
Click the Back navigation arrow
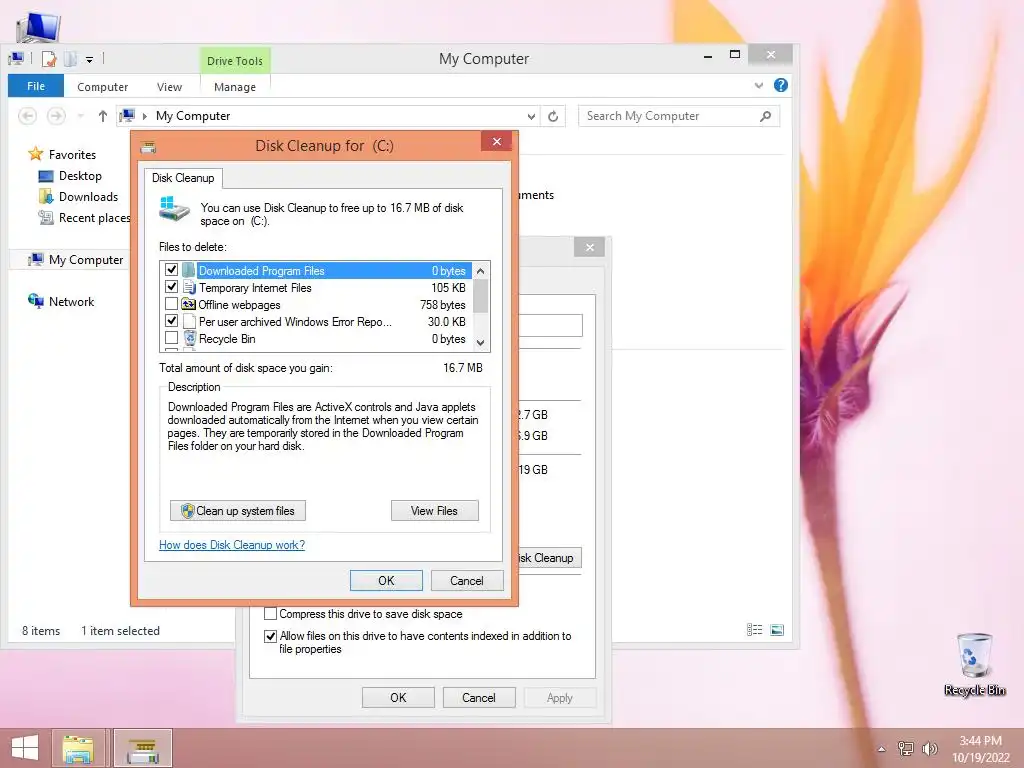(27, 116)
